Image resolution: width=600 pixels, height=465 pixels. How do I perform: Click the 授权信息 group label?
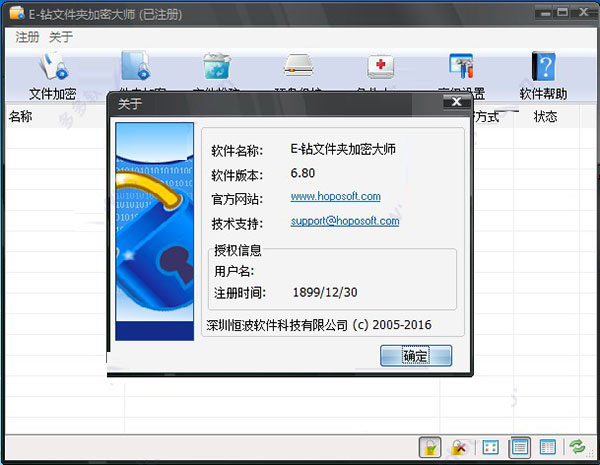[x=238, y=250]
